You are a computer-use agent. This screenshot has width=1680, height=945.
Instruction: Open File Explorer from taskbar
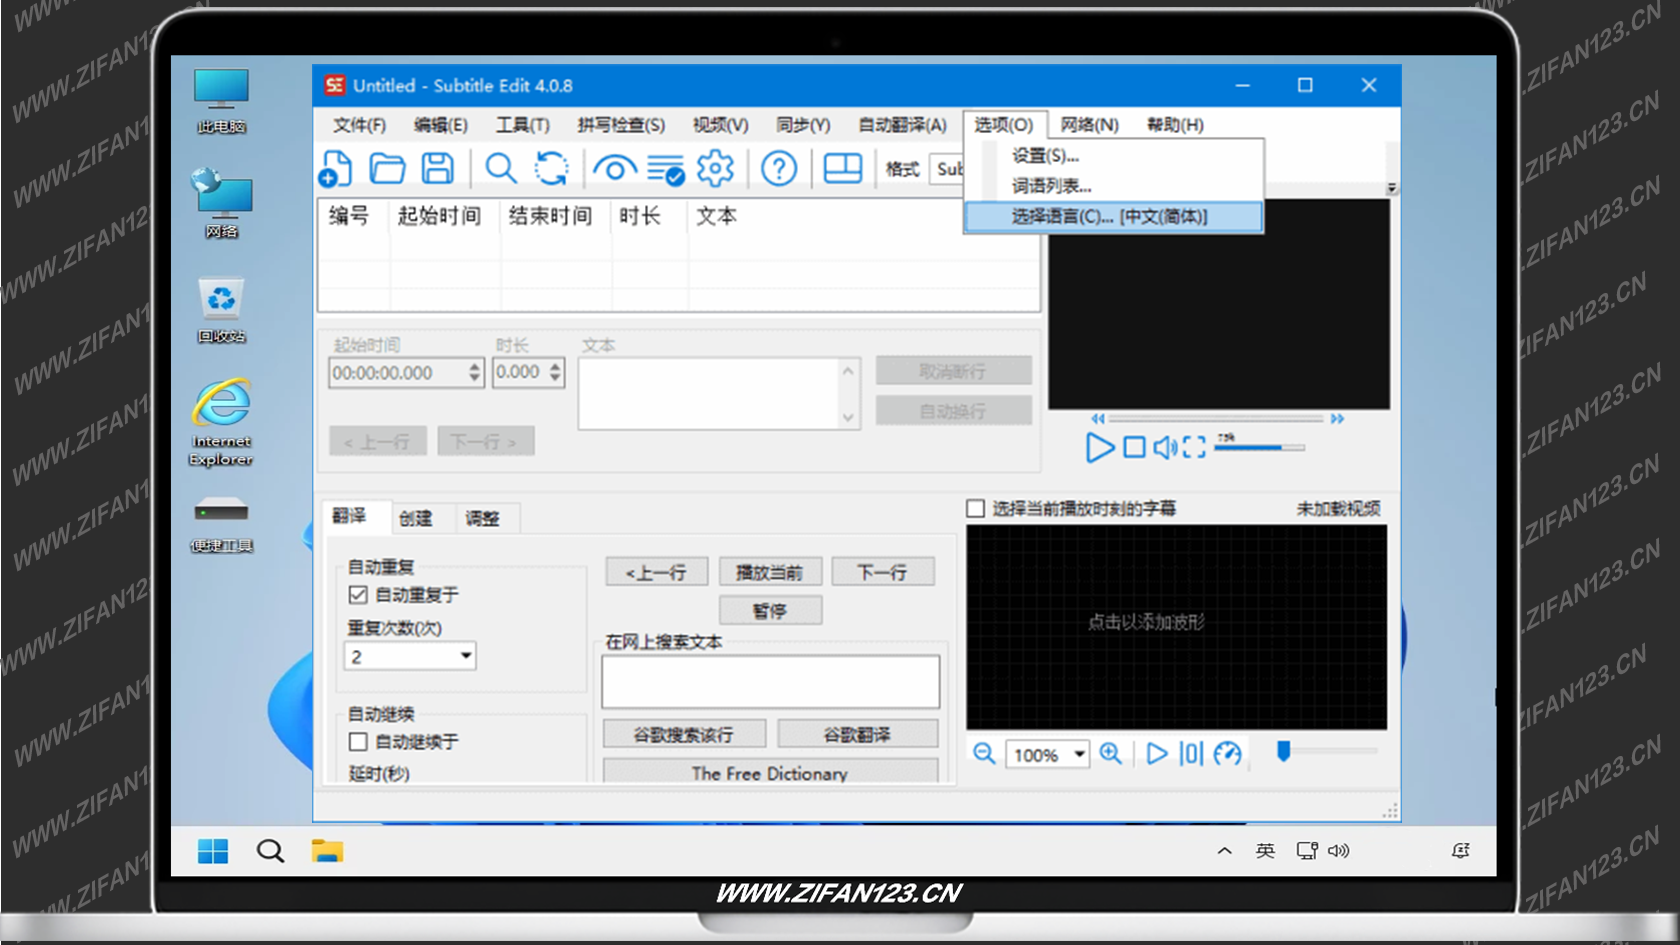click(327, 851)
